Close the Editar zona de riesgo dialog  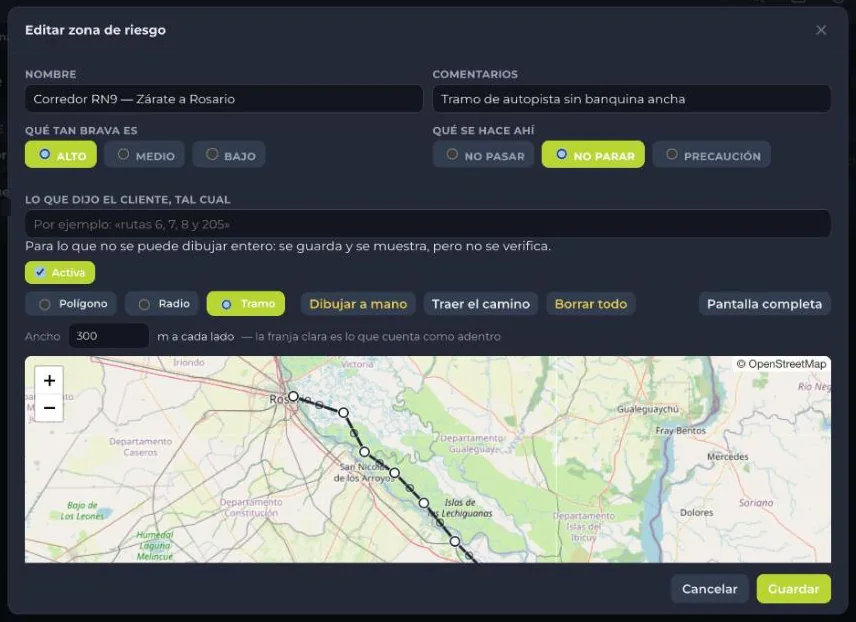821,30
